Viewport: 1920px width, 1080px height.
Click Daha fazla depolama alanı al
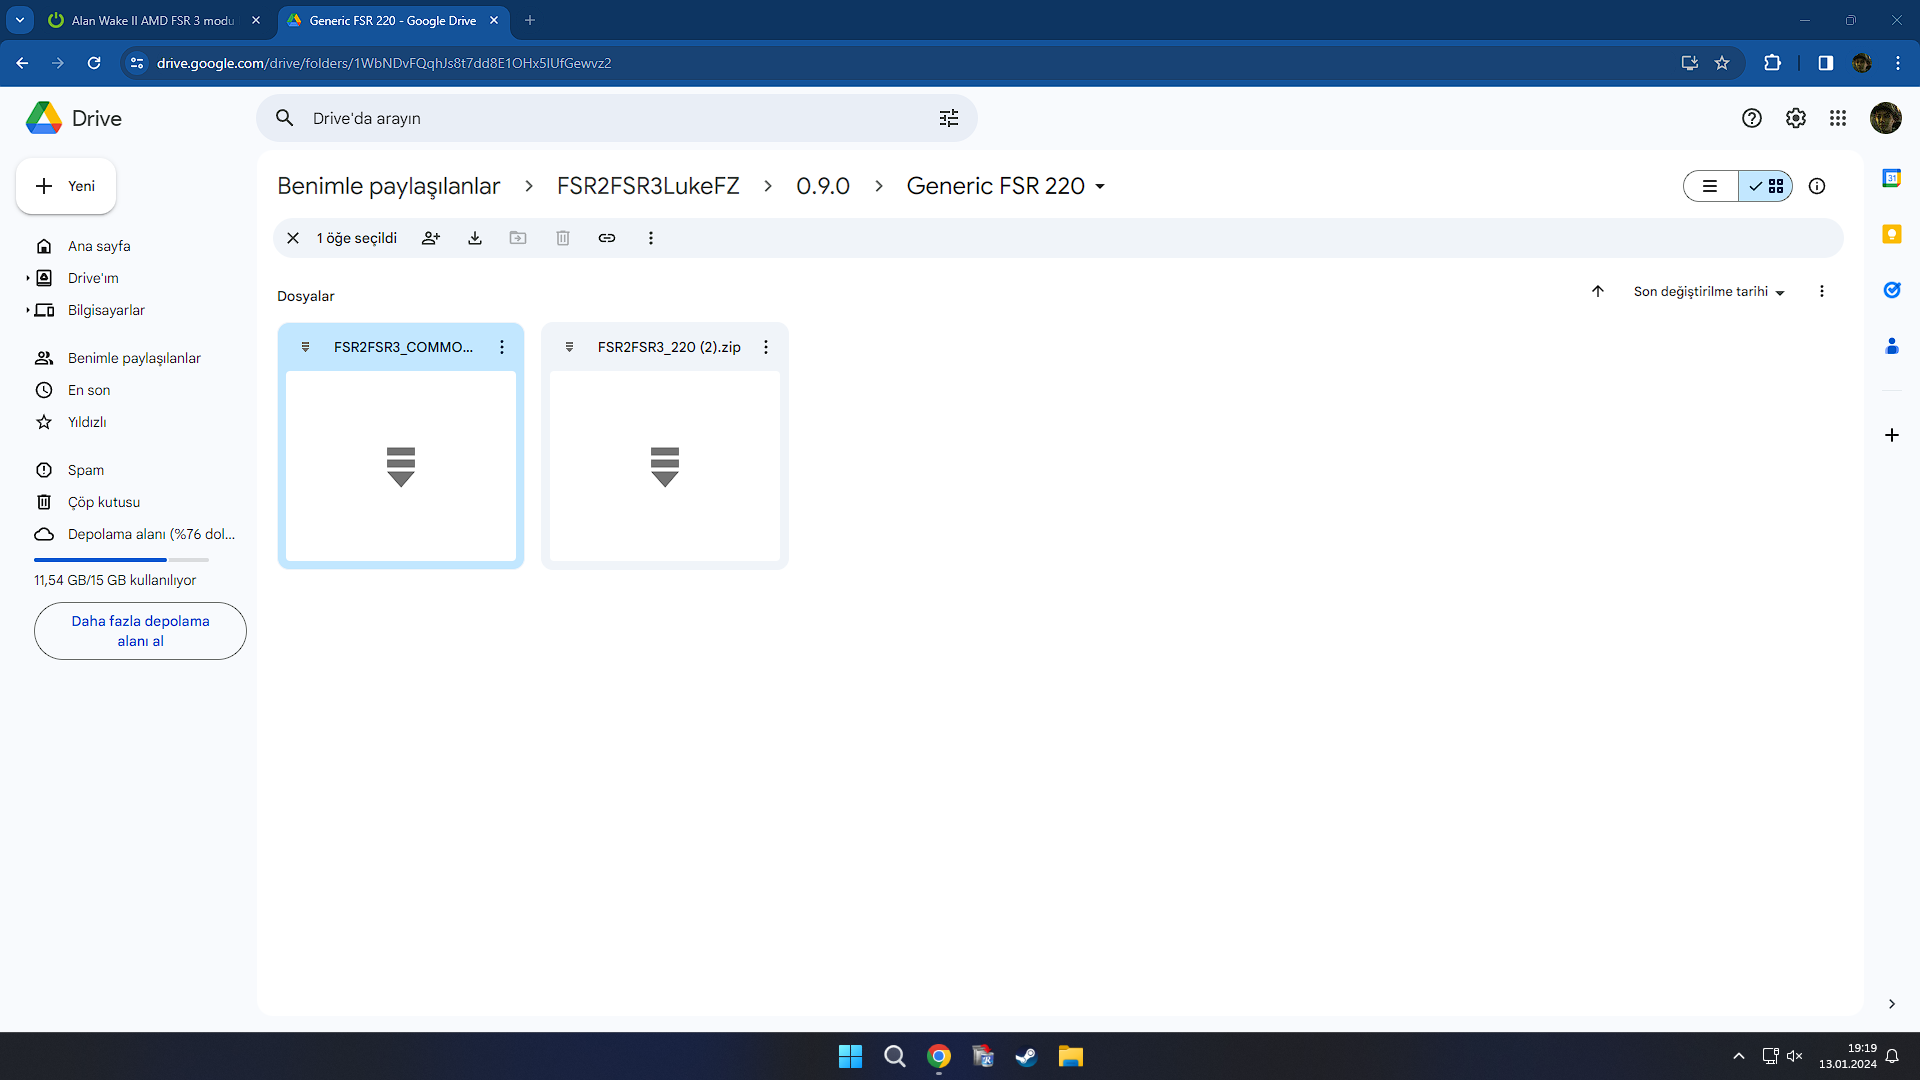[140, 631]
